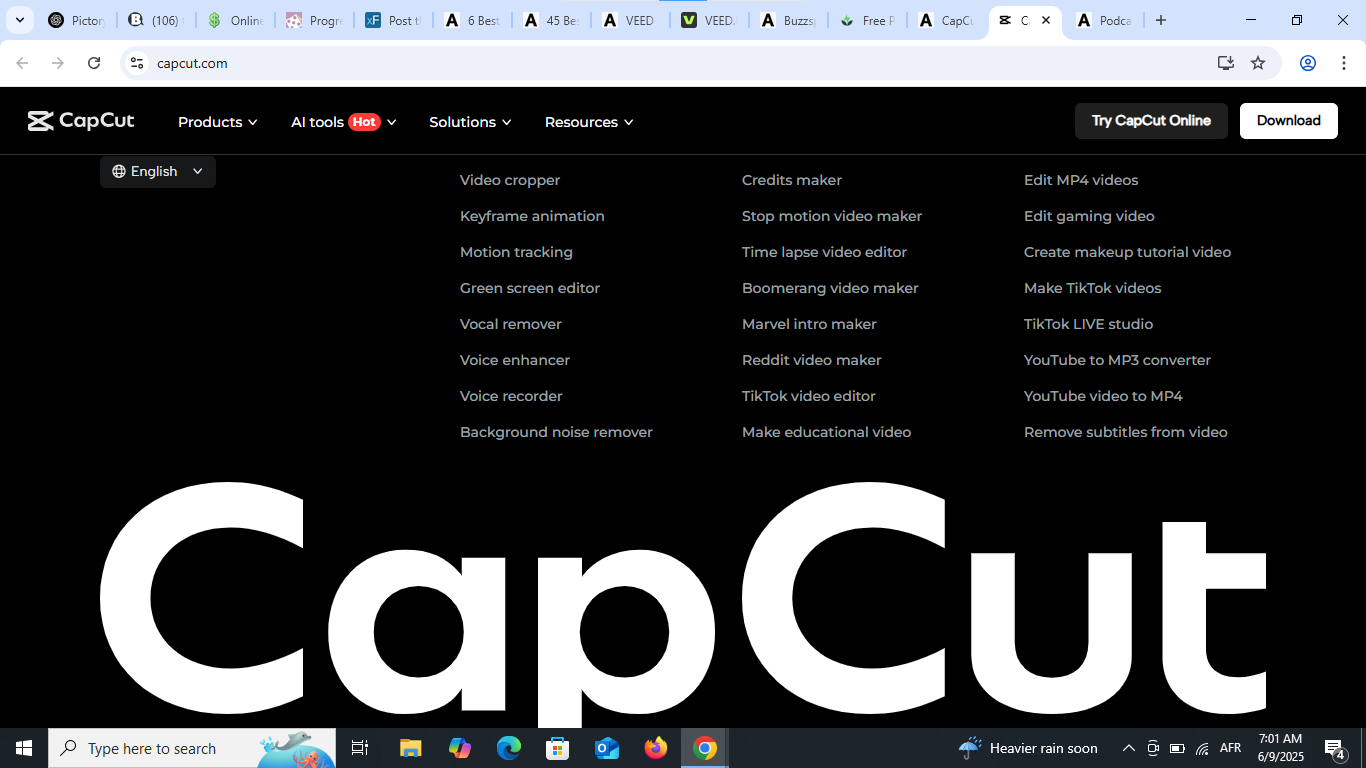The width and height of the screenshot is (1366, 768).
Task: Open Make educational video link
Action: pos(827,432)
